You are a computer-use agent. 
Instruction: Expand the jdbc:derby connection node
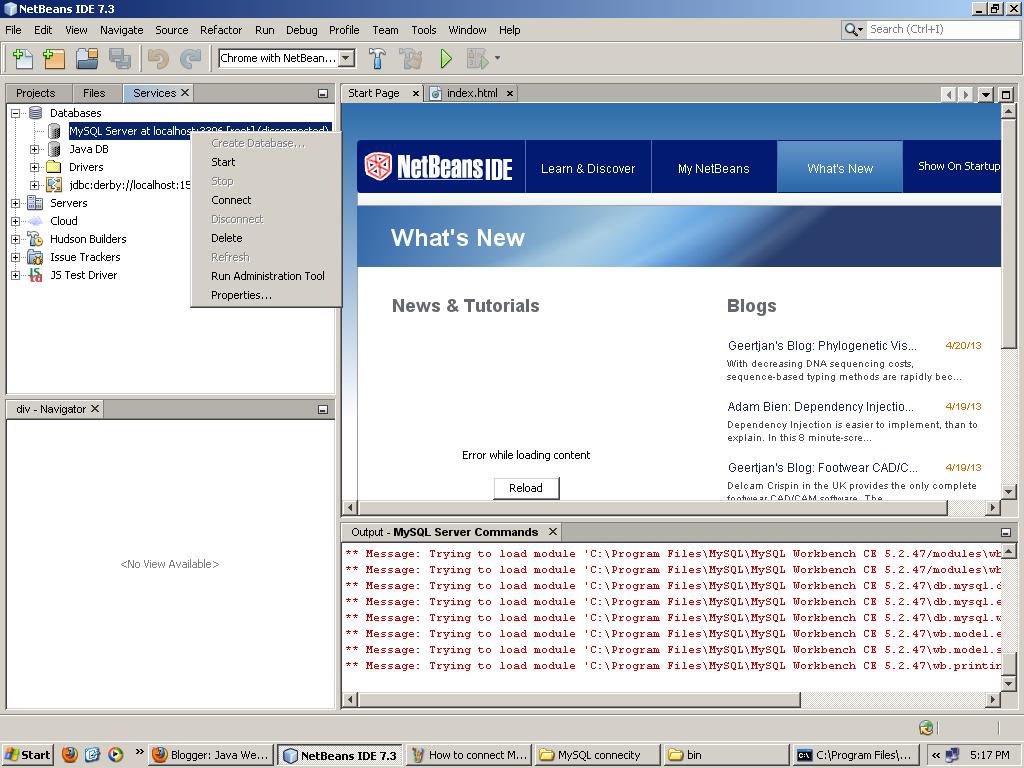[x=35, y=185]
